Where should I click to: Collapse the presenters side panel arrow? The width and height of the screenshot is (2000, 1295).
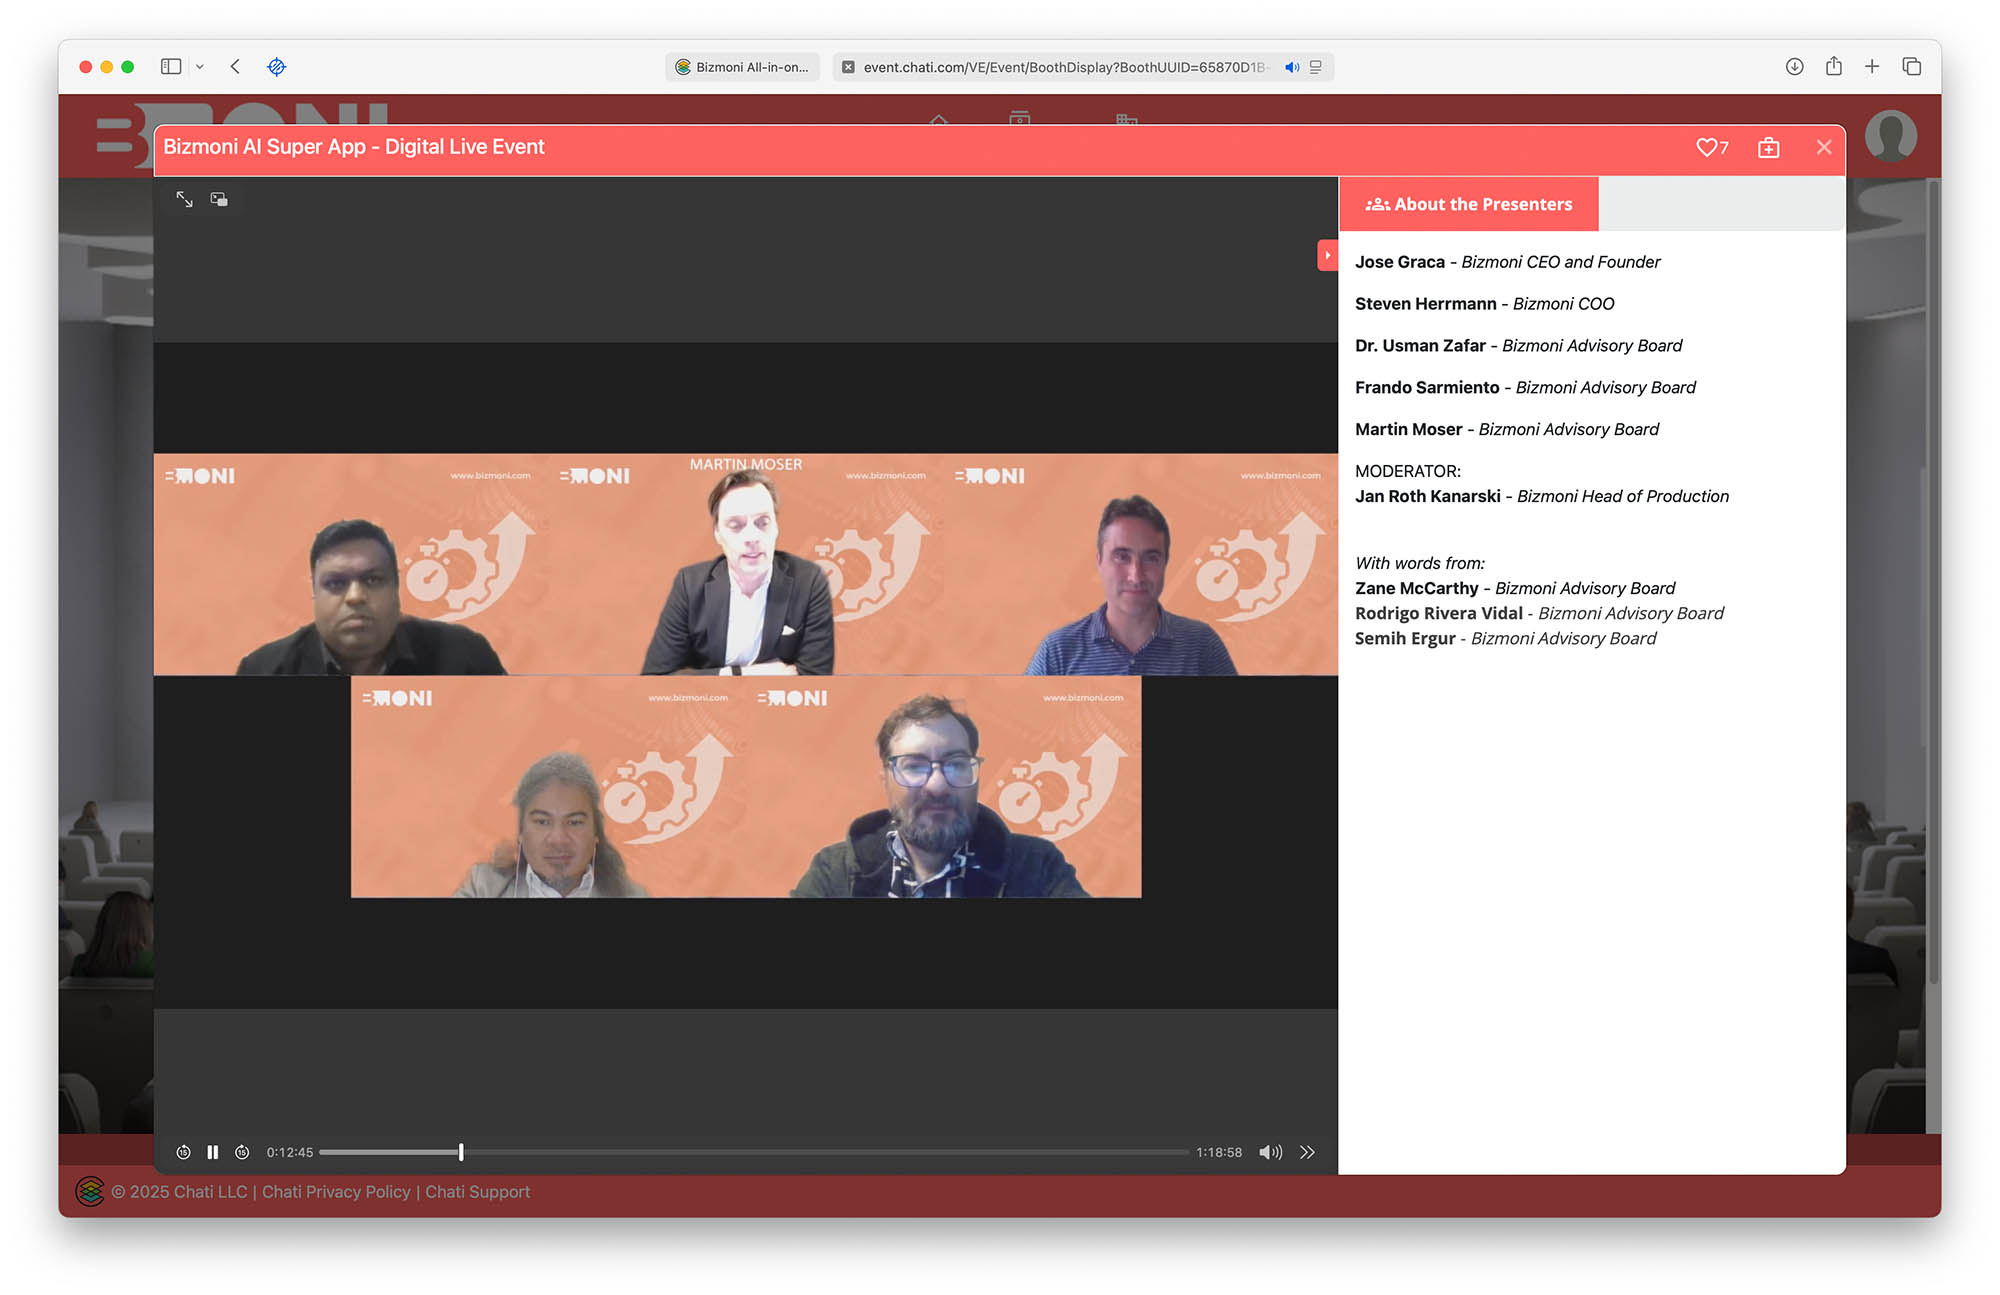tap(1327, 255)
